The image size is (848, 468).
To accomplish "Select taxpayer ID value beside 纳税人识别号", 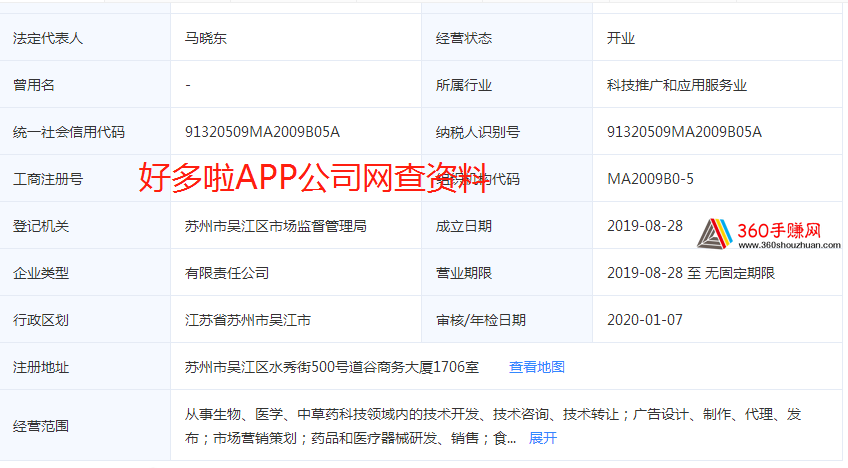I will 684,132.
